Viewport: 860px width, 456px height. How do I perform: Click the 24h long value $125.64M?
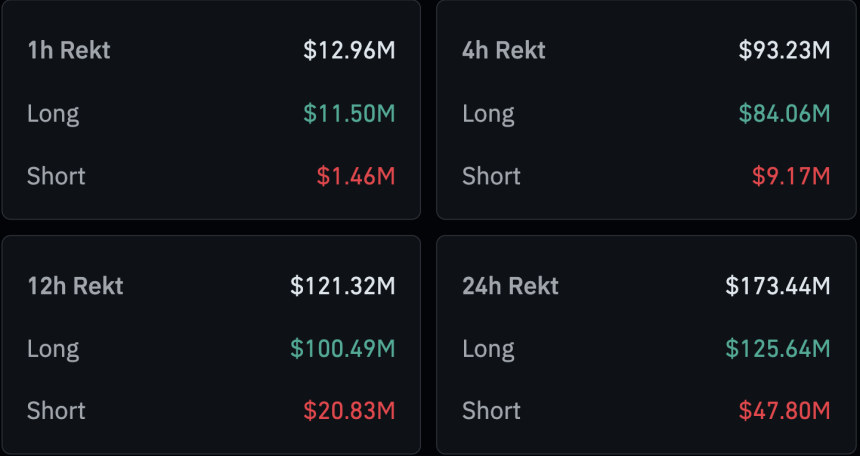click(x=778, y=349)
